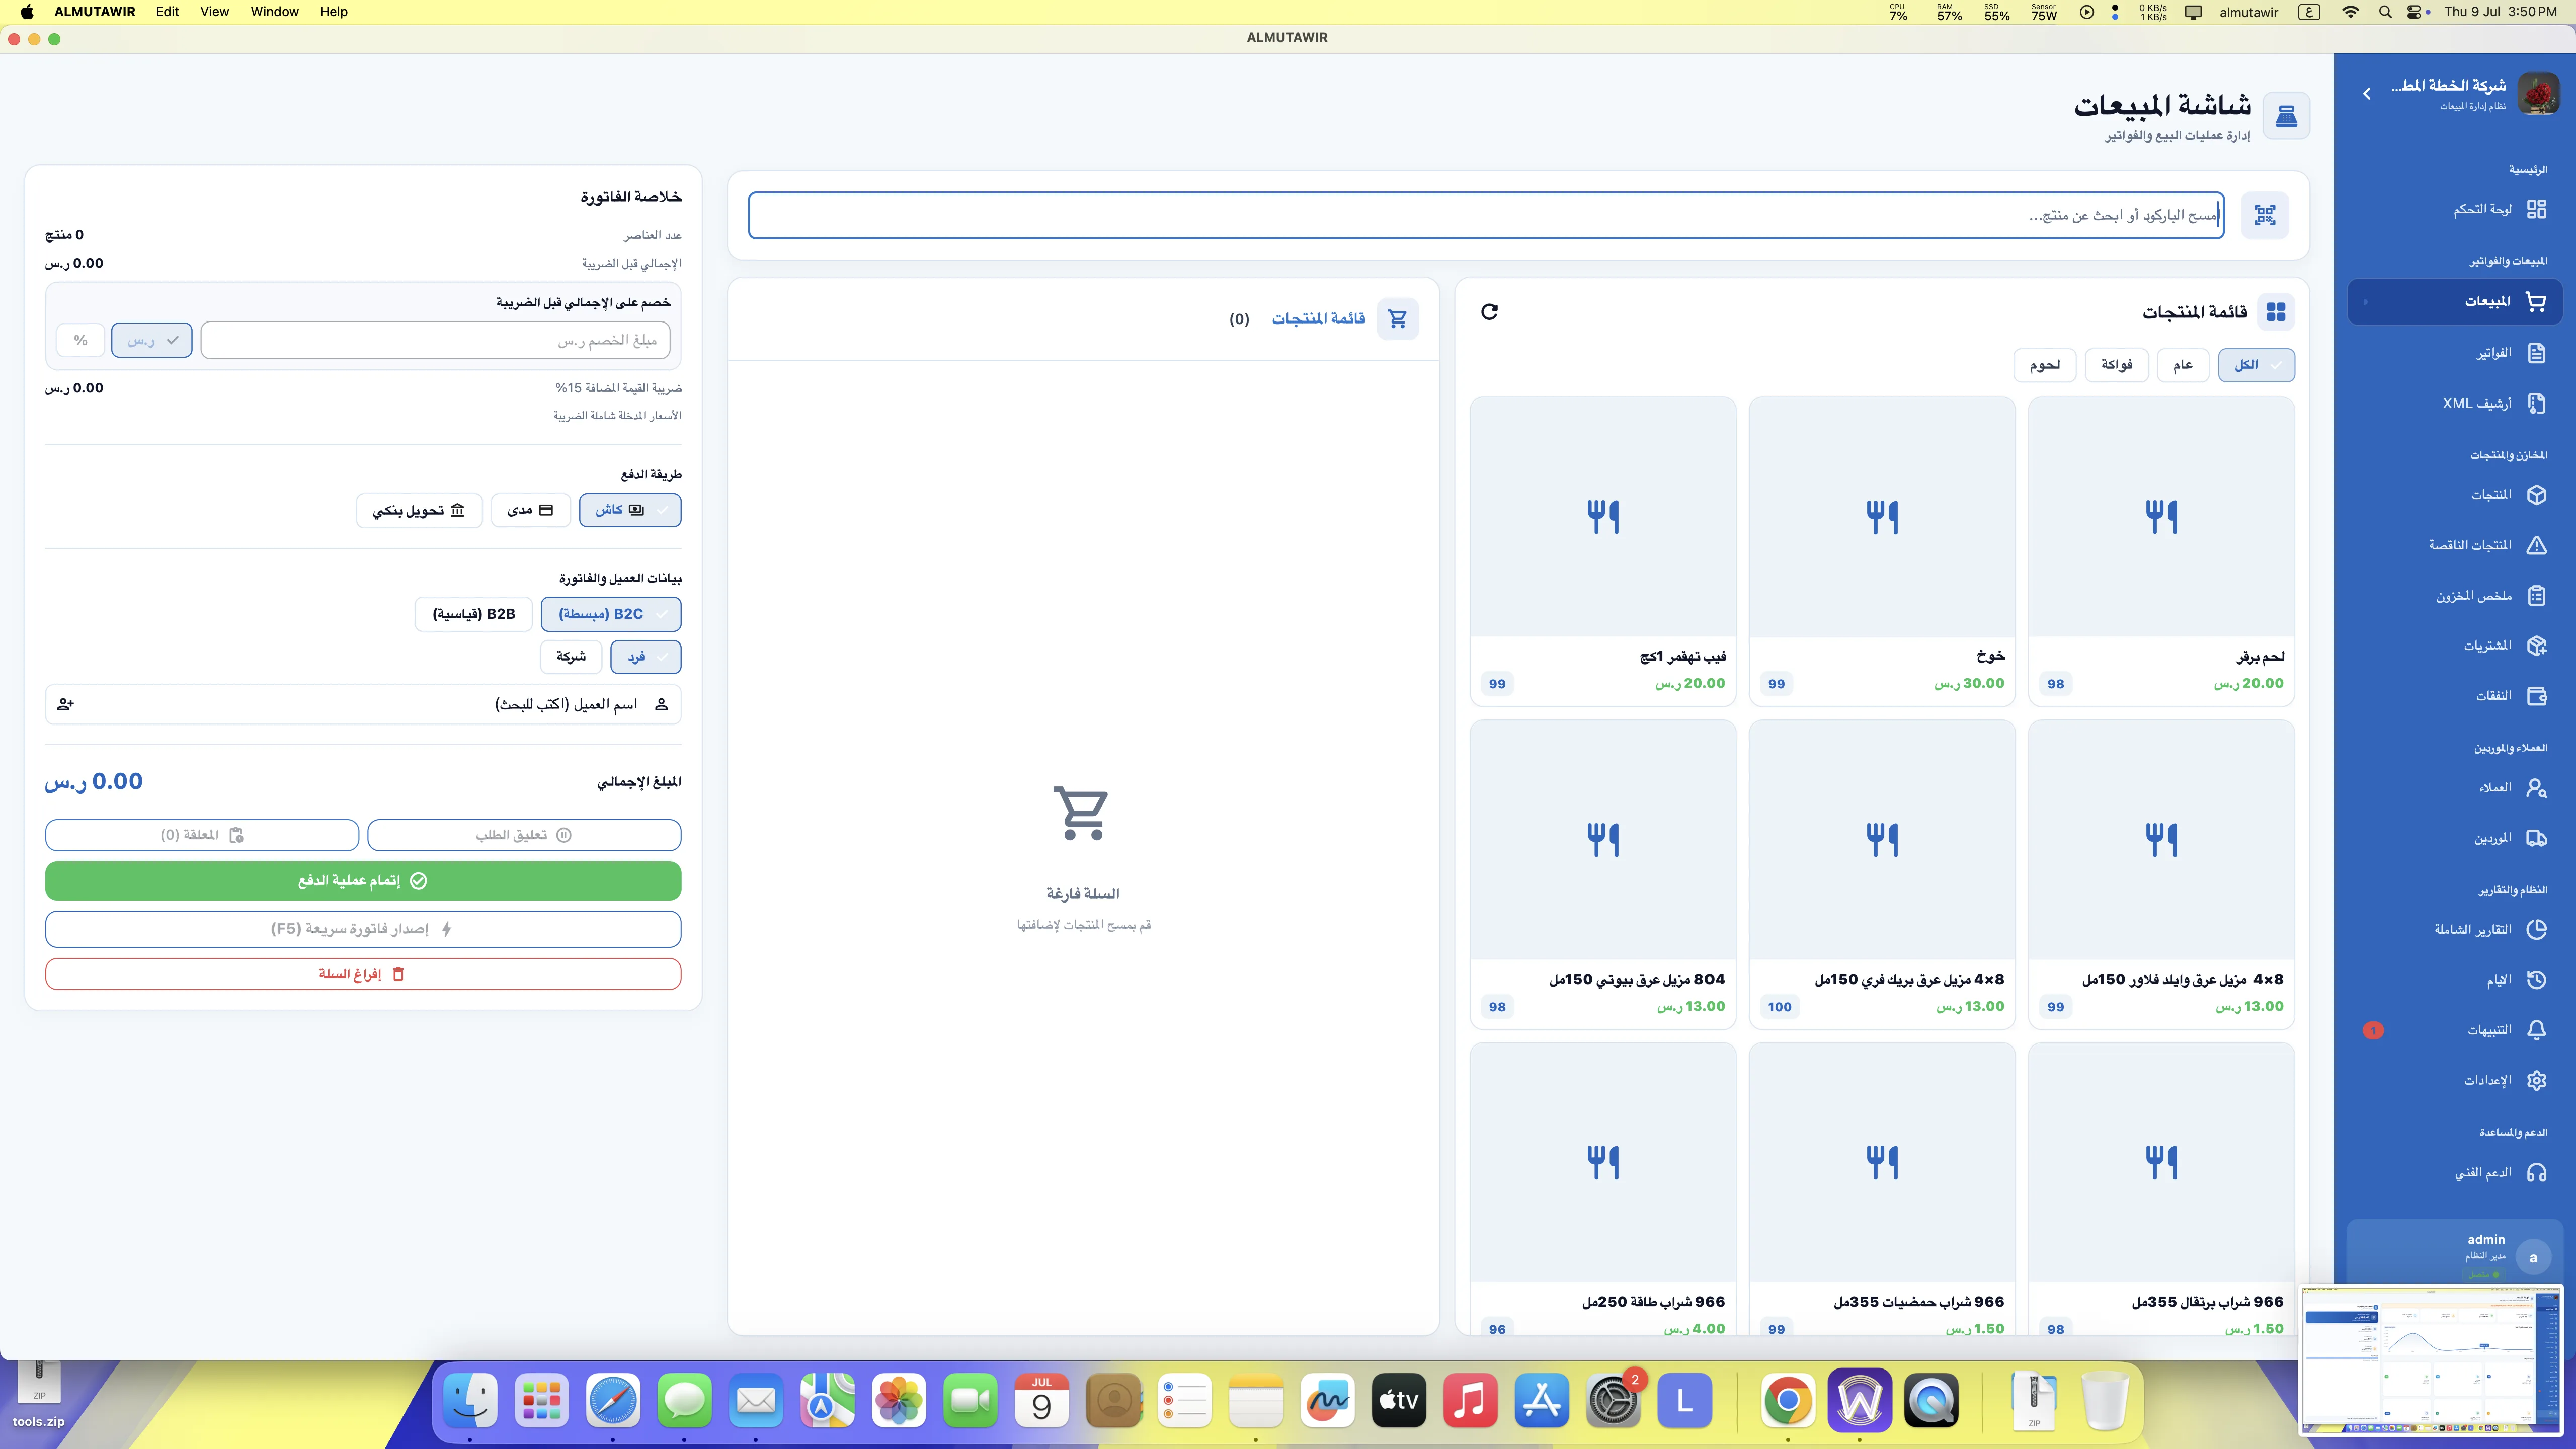Image resolution: width=2576 pixels, height=1449 pixels.
Task: Open الأيام in the sidebar
Action: [x=2455, y=980]
